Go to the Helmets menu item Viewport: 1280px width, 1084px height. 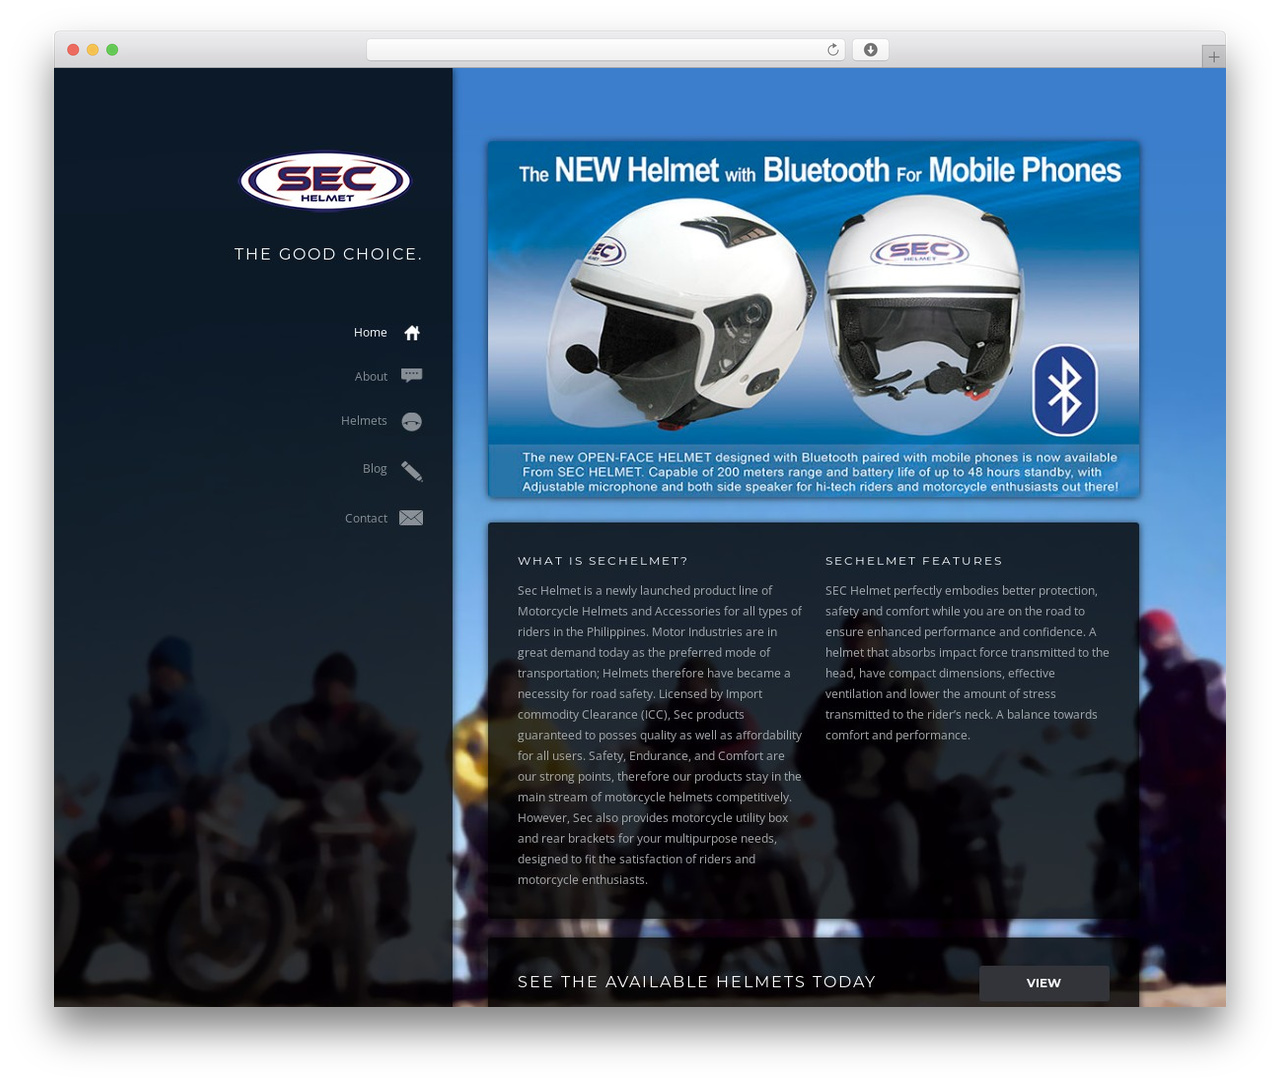(x=364, y=421)
